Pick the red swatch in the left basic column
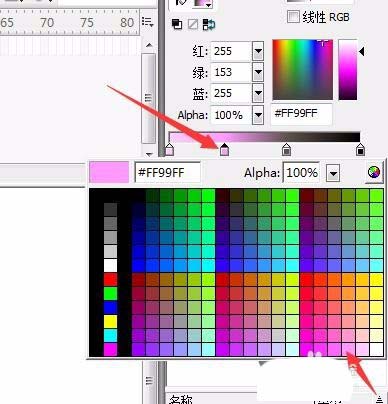This screenshot has width=388, height=404. point(111,280)
